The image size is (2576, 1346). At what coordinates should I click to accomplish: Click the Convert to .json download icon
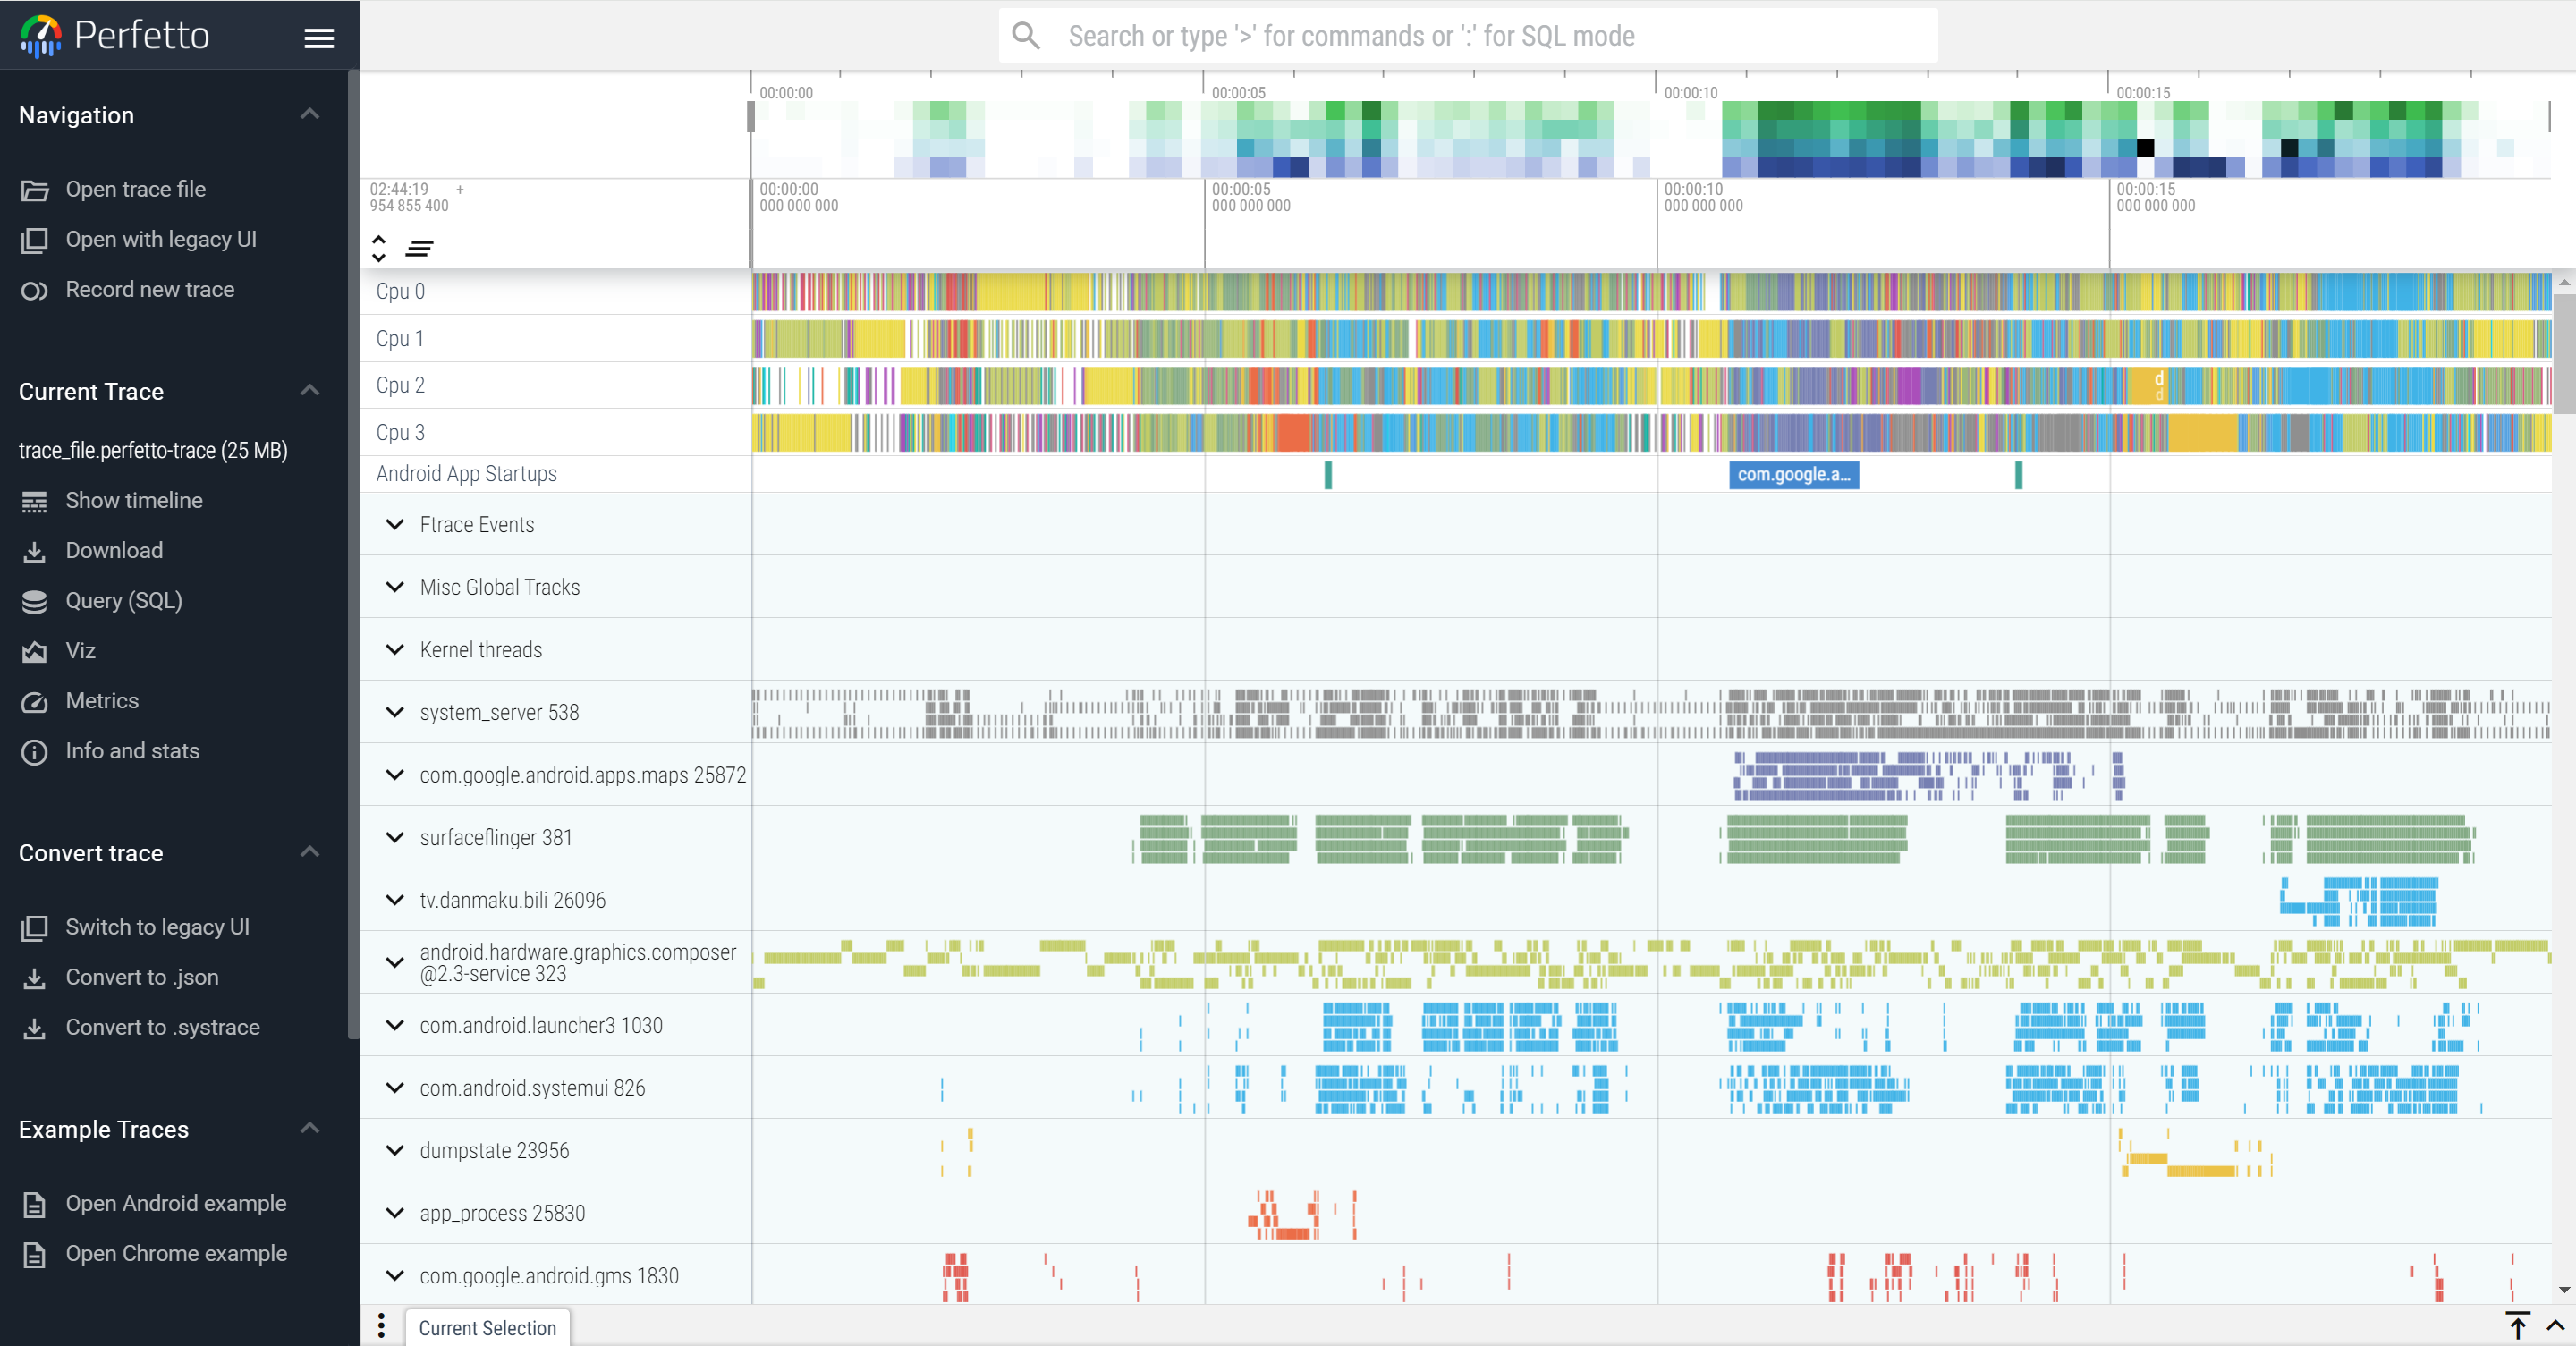35,978
